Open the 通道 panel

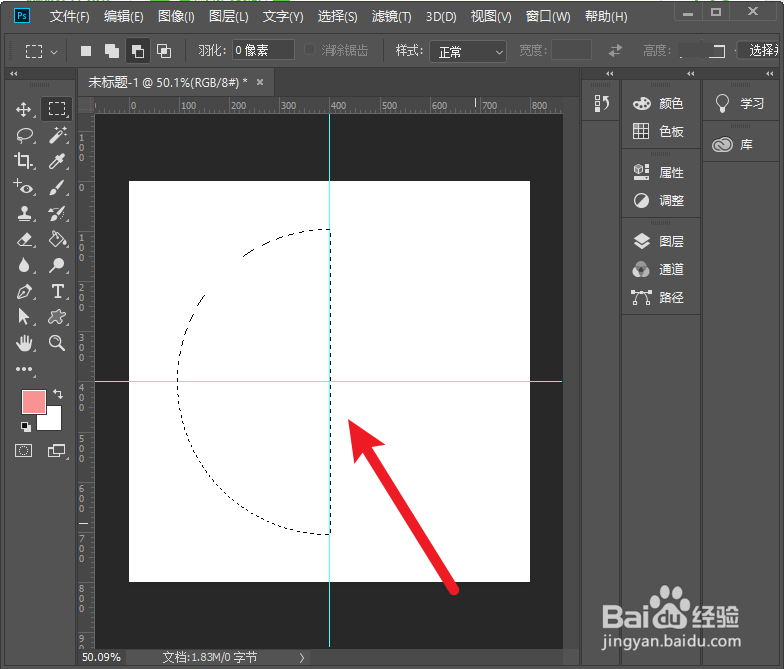tap(658, 270)
